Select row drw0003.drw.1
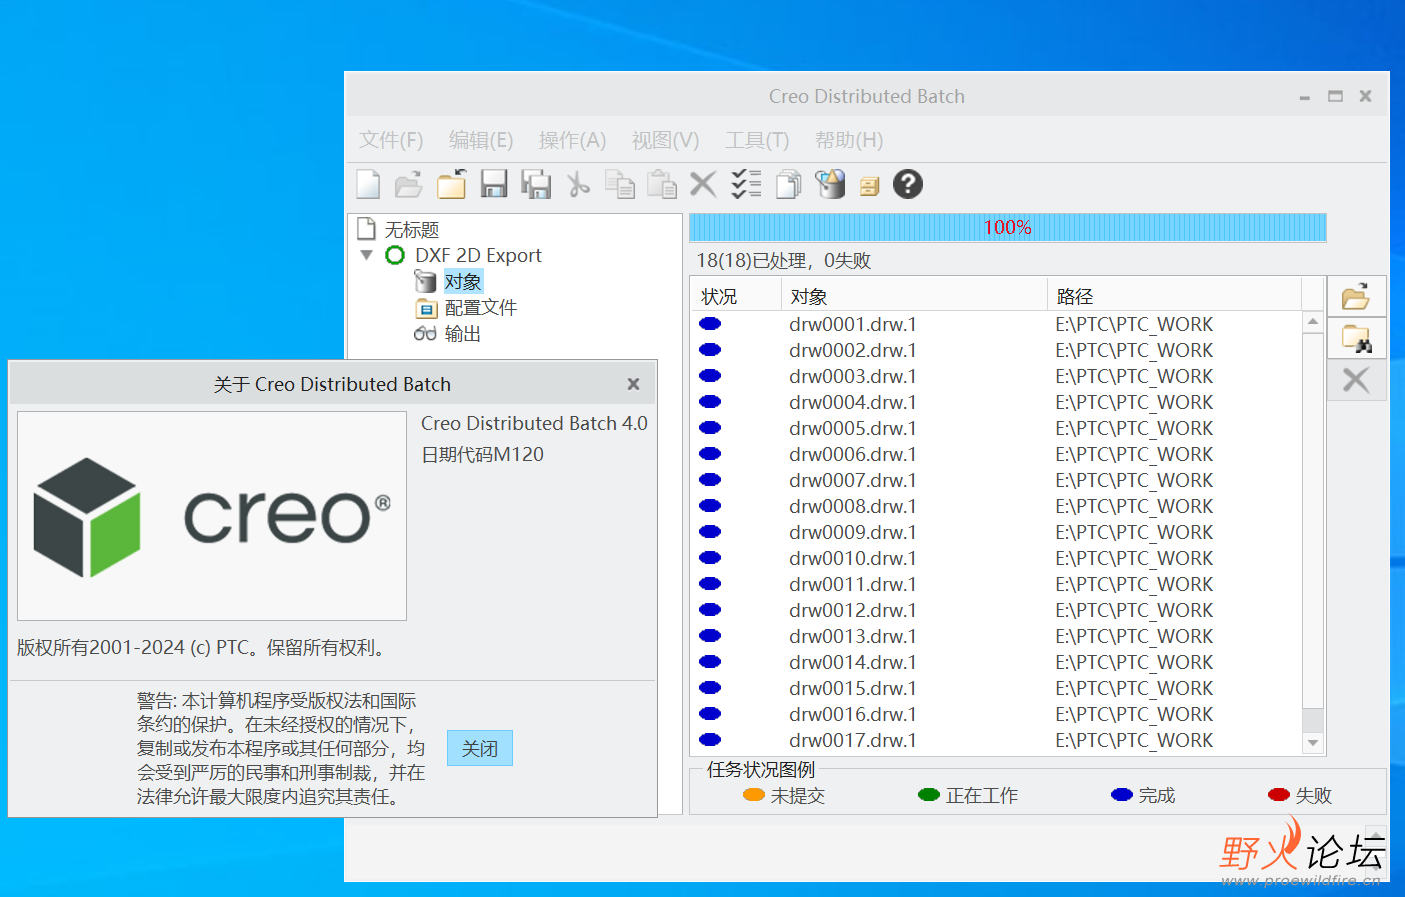Image resolution: width=1405 pixels, height=897 pixels. 997,376
